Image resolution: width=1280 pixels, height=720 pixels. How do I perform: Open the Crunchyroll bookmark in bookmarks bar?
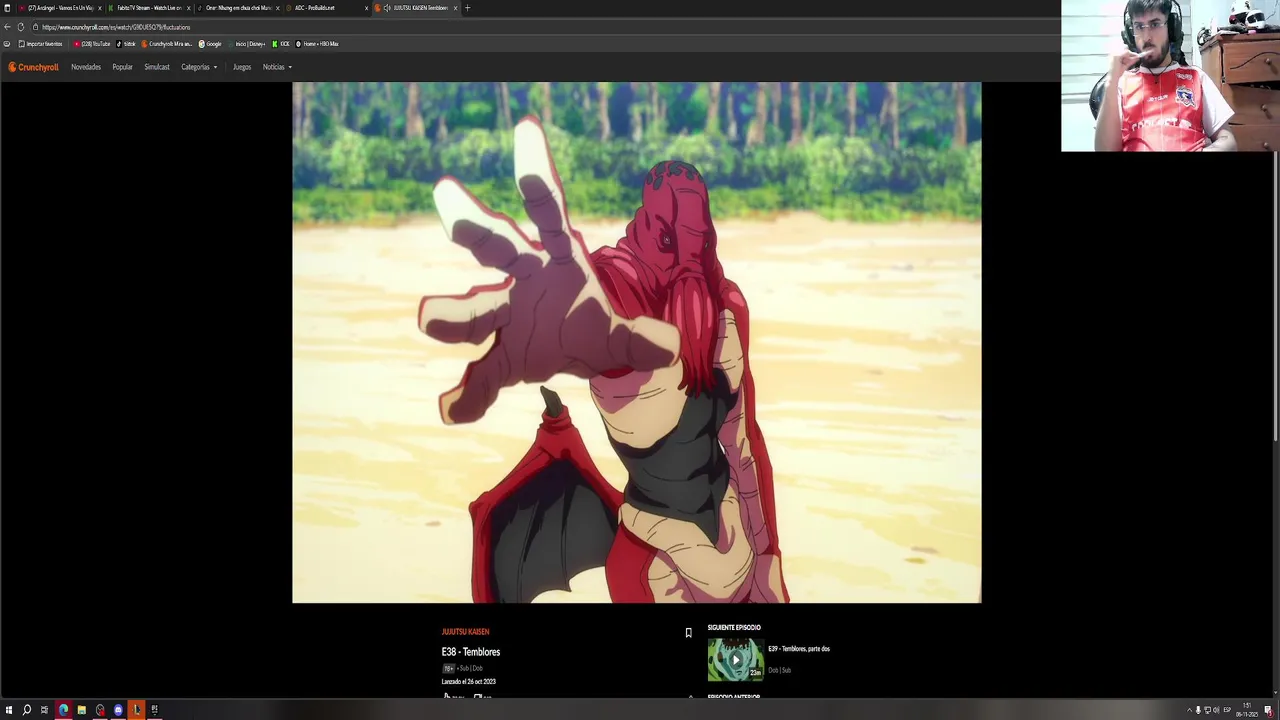166,44
